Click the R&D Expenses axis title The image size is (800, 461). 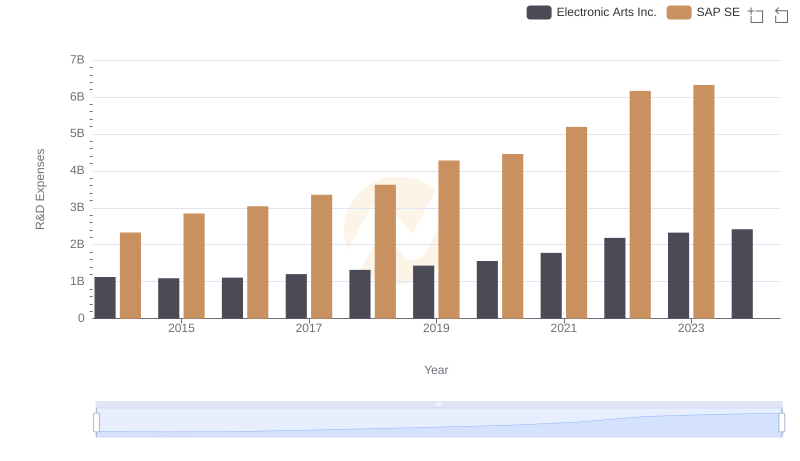40,189
